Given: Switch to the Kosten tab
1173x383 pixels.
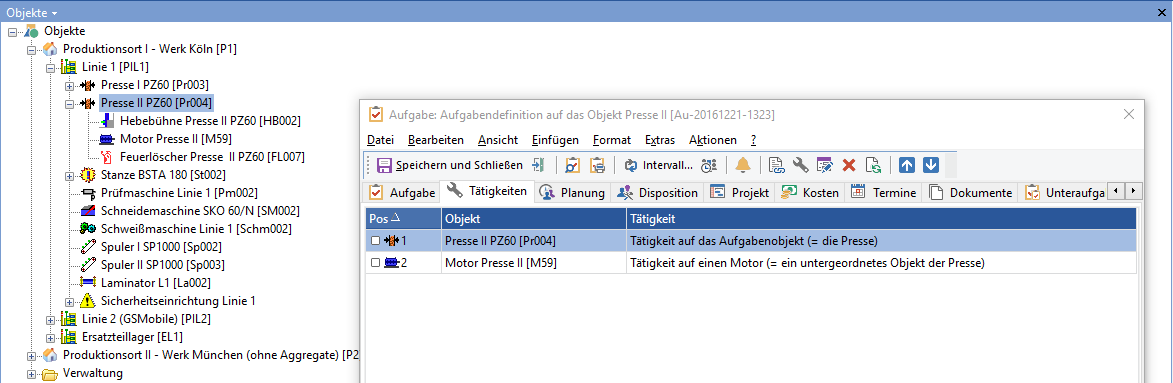Looking at the screenshot, I should 809,192.
